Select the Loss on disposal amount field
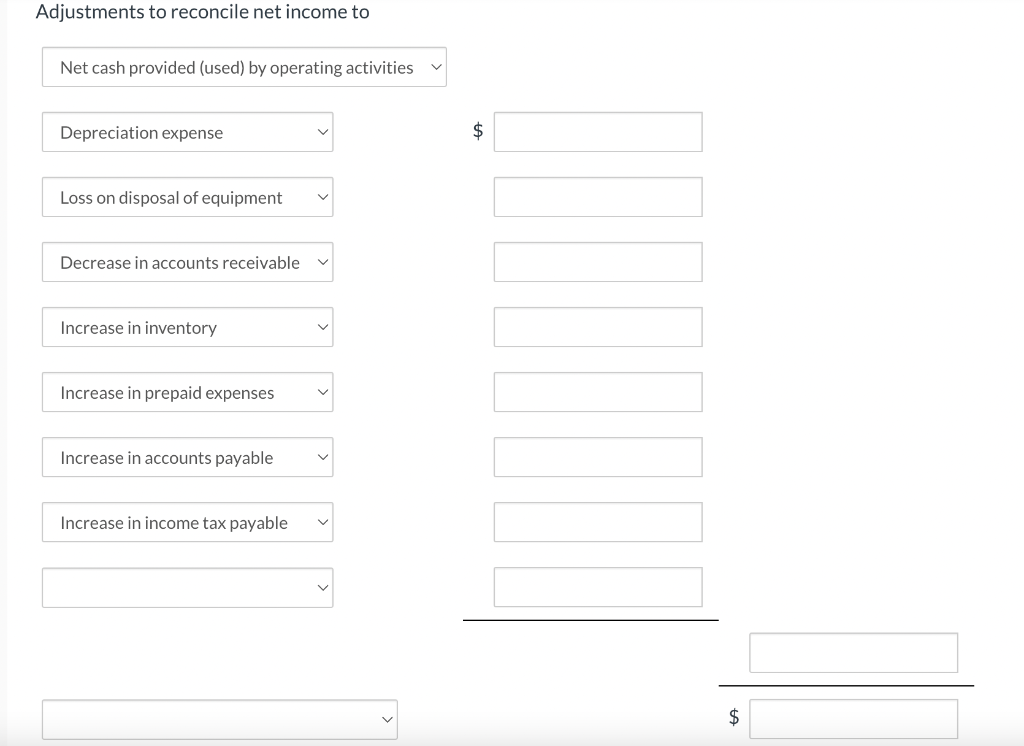 pyautogui.click(x=597, y=197)
